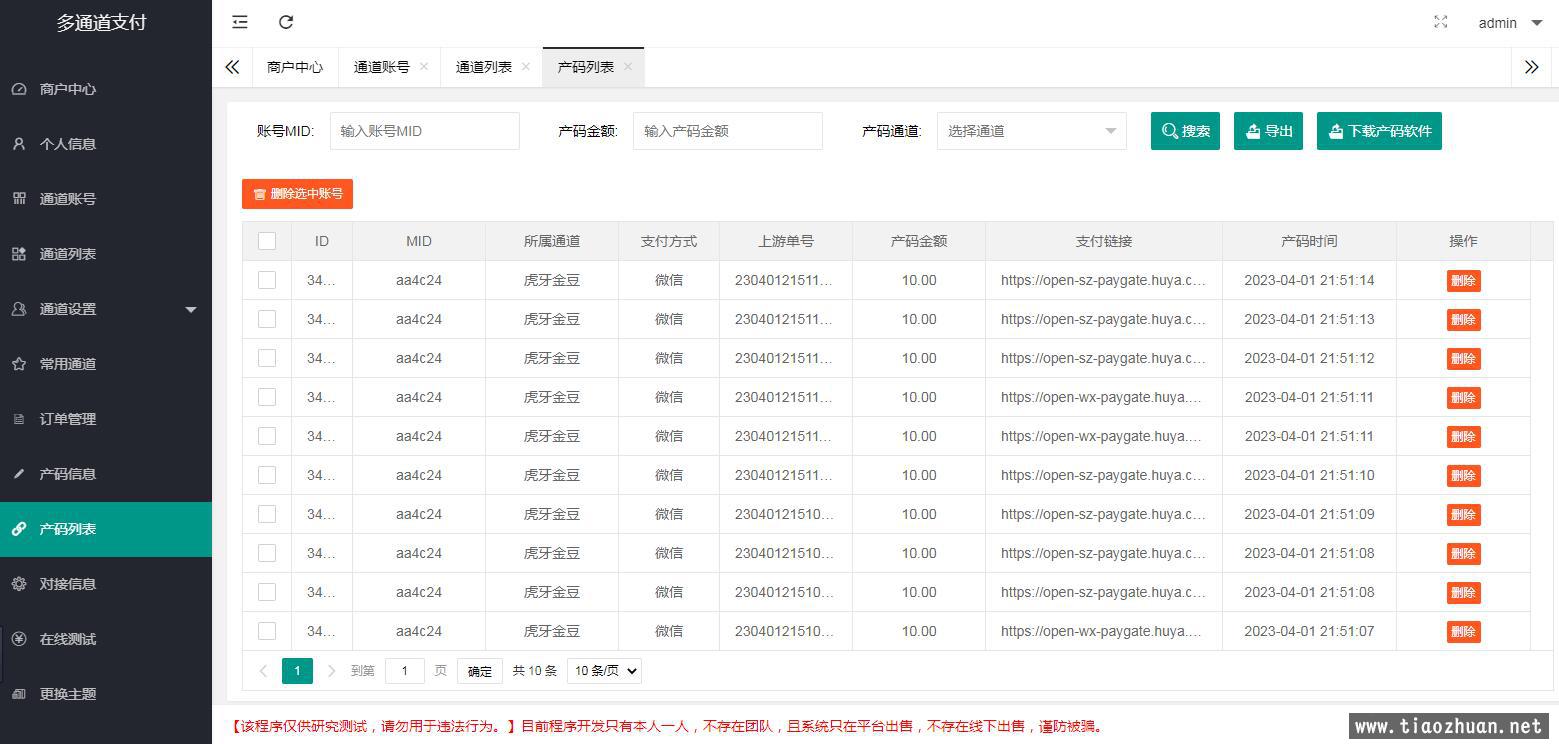Open 产码信息 in the sidebar
The height and width of the screenshot is (744, 1559).
click(x=106, y=474)
